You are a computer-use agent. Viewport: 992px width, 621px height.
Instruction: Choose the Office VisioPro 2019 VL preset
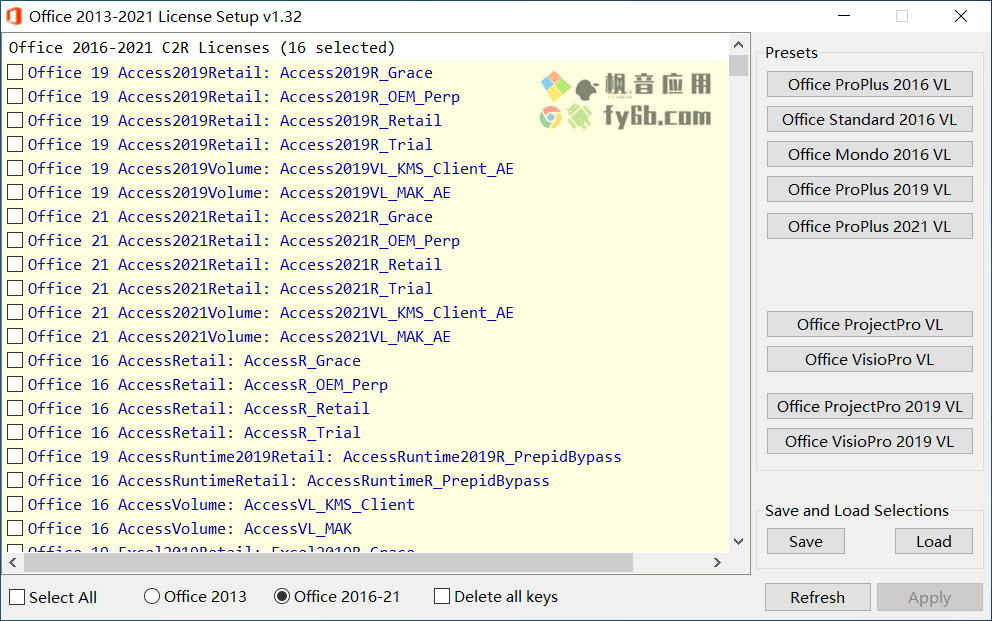[869, 441]
